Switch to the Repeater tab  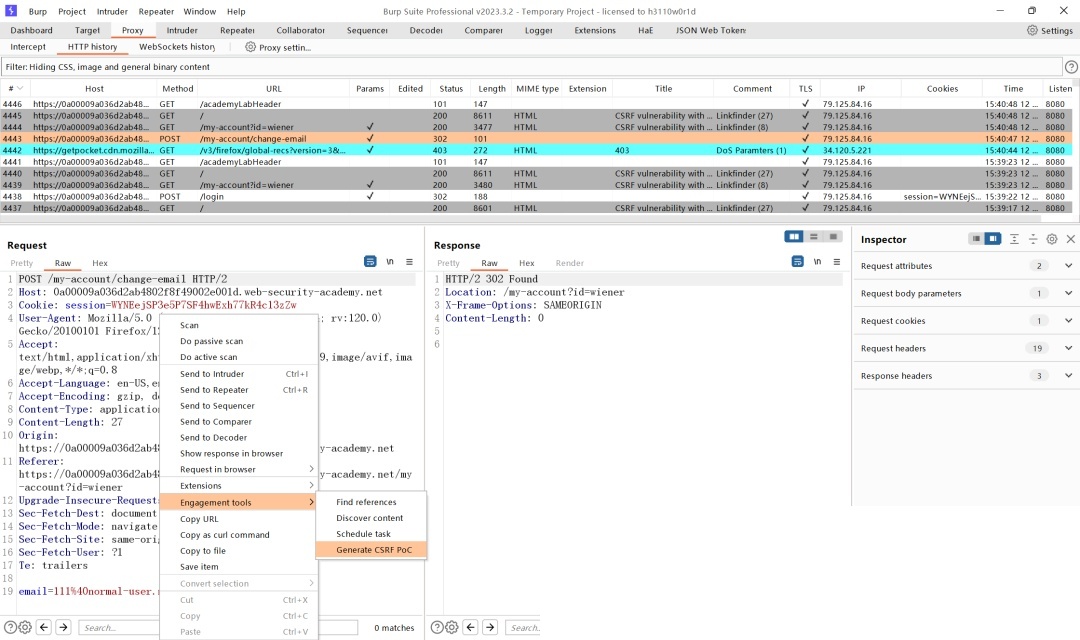pyautogui.click(x=238, y=30)
